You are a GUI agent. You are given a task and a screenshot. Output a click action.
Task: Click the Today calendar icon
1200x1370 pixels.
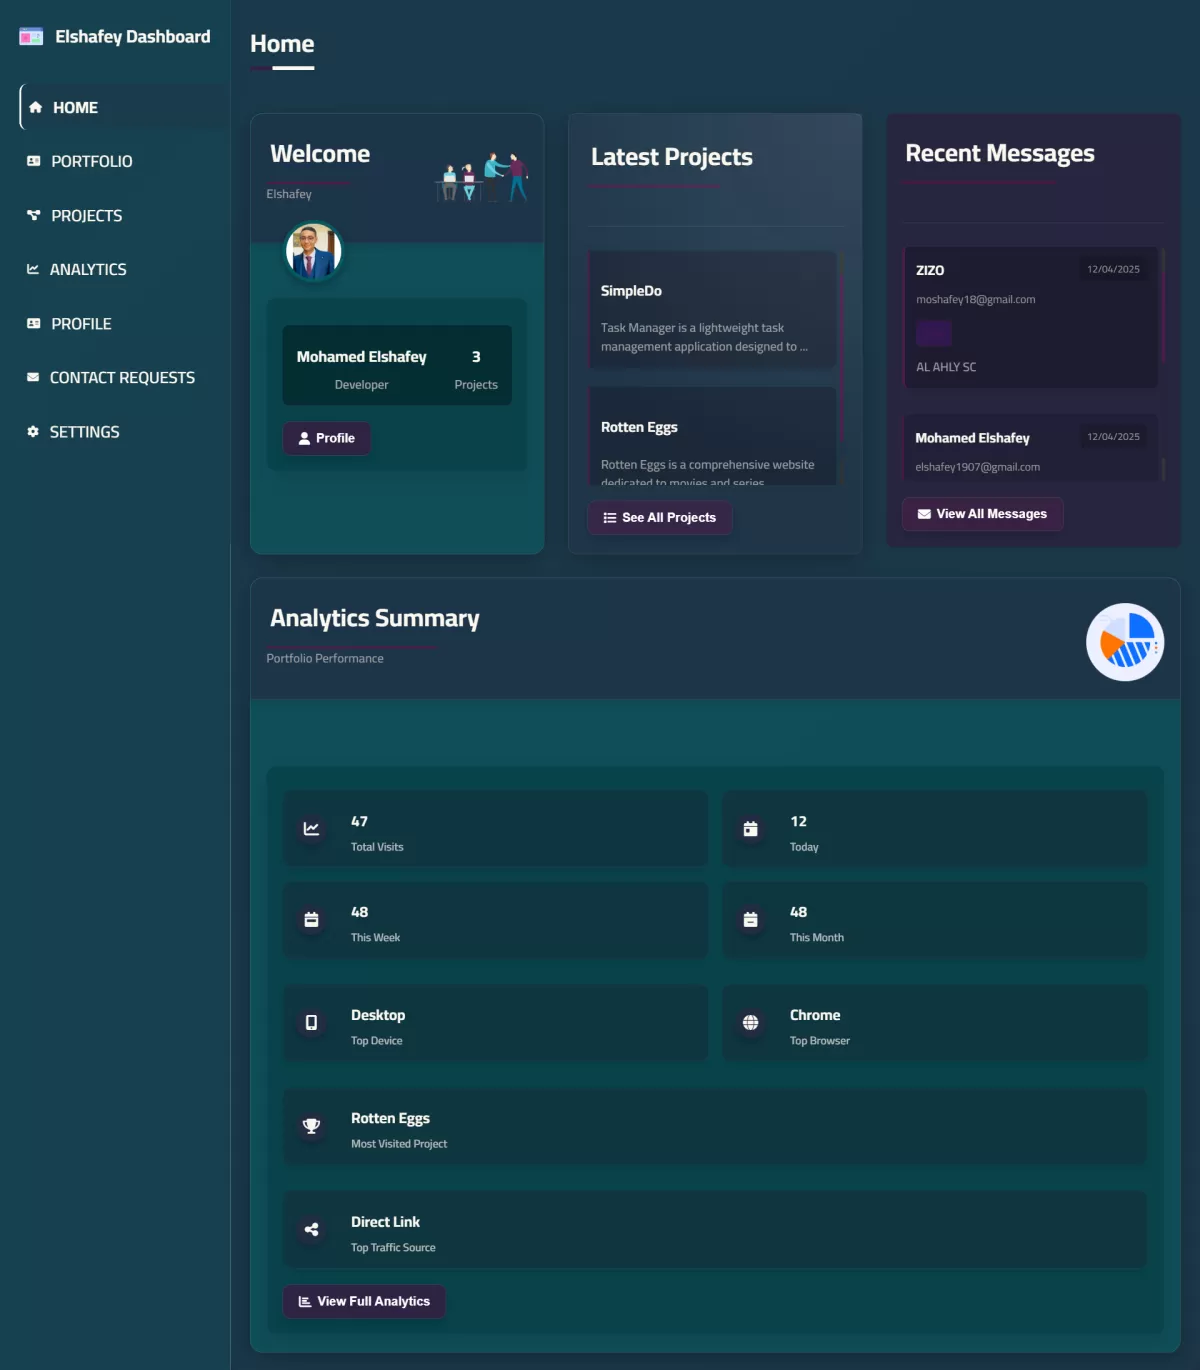[751, 829]
